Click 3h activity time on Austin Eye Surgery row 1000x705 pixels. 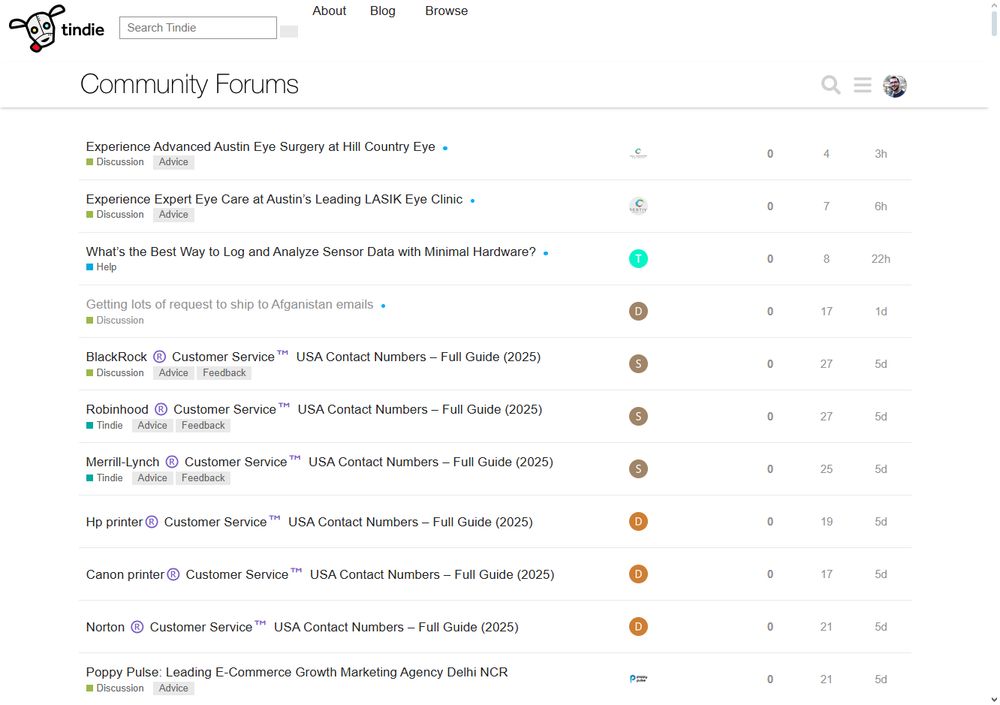[x=881, y=154]
